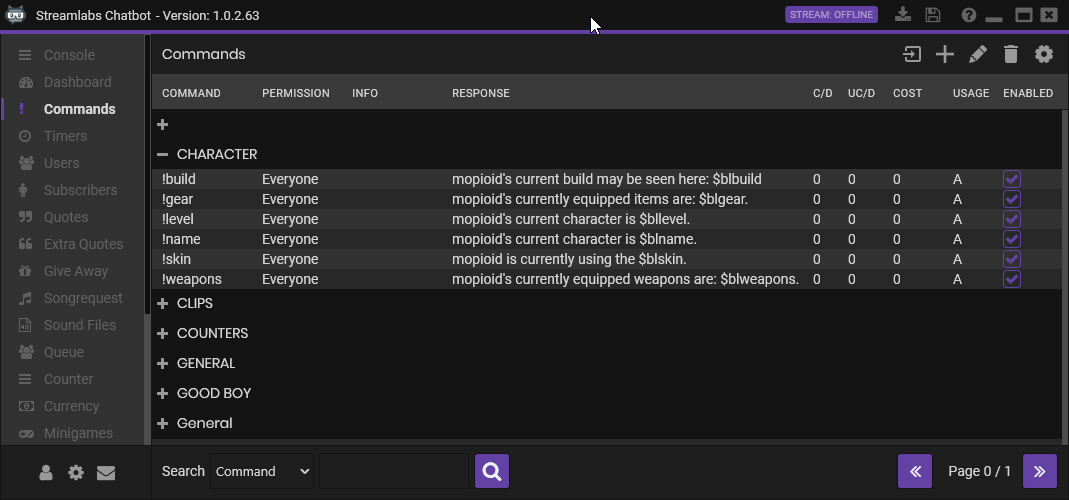Uncheck enabled box for !level command
The height and width of the screenshot is (500, 1069).
(1012, 219)
